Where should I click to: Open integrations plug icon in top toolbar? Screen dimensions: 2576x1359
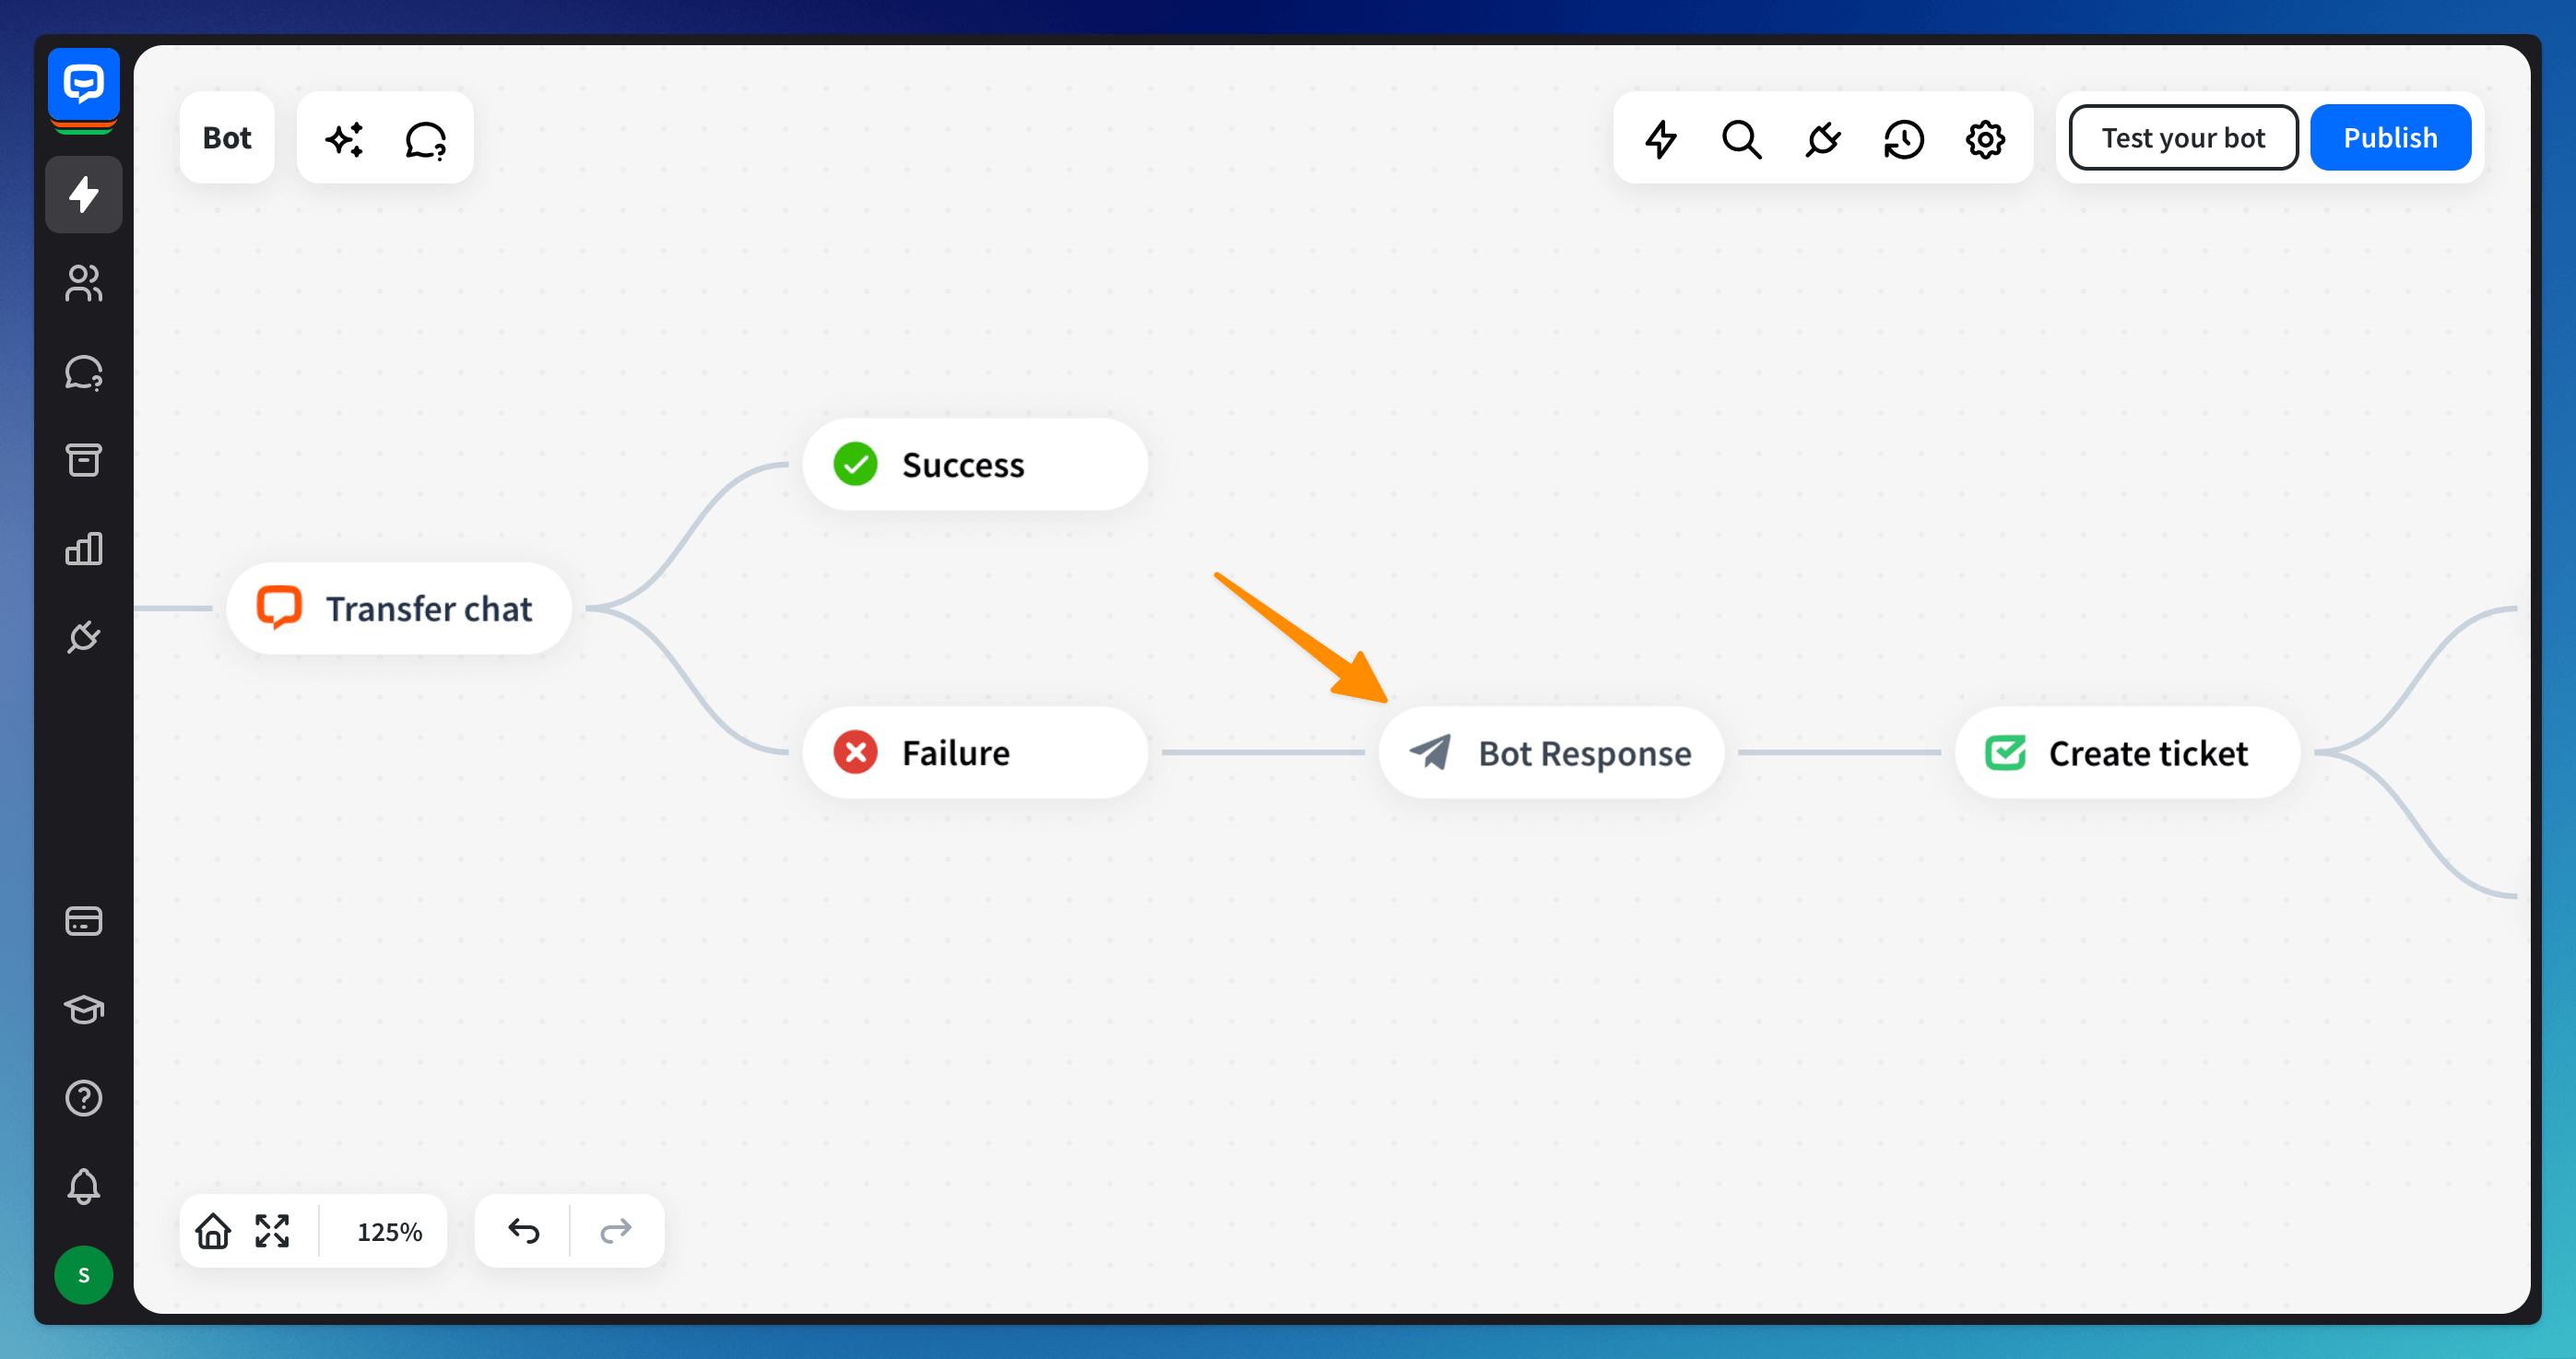[x=1823, y=139]
